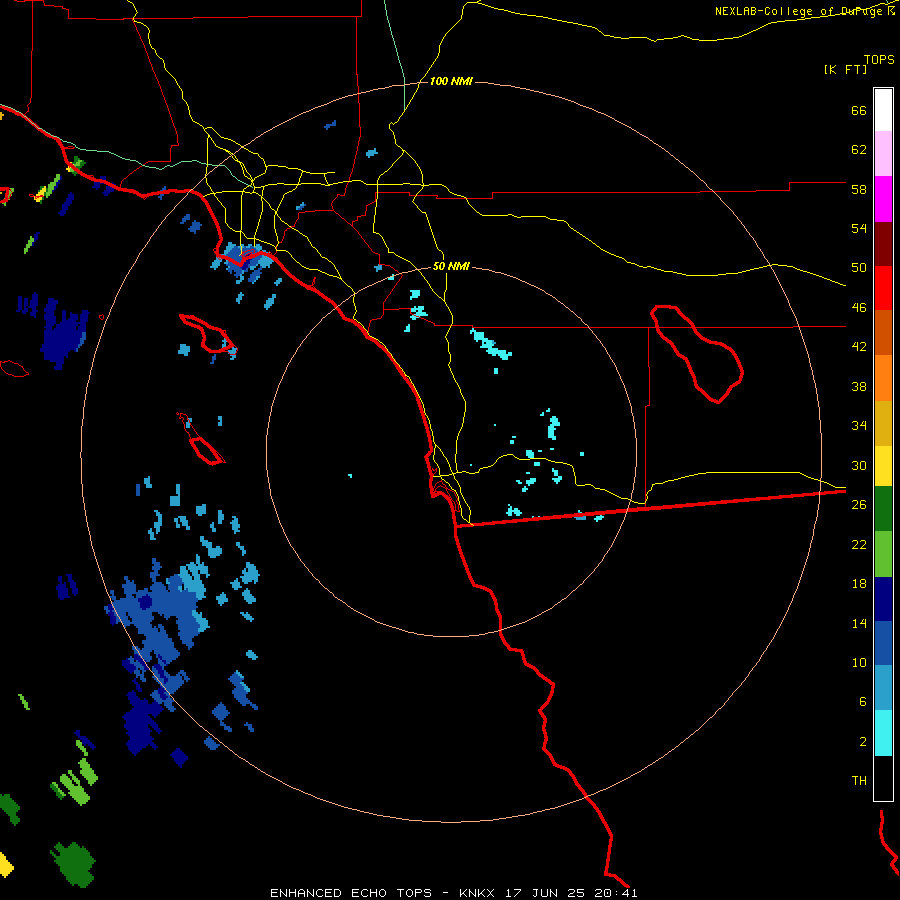The image size is (900, 900).
Task: Click the gold legend swatch
Action: [883, 423]
